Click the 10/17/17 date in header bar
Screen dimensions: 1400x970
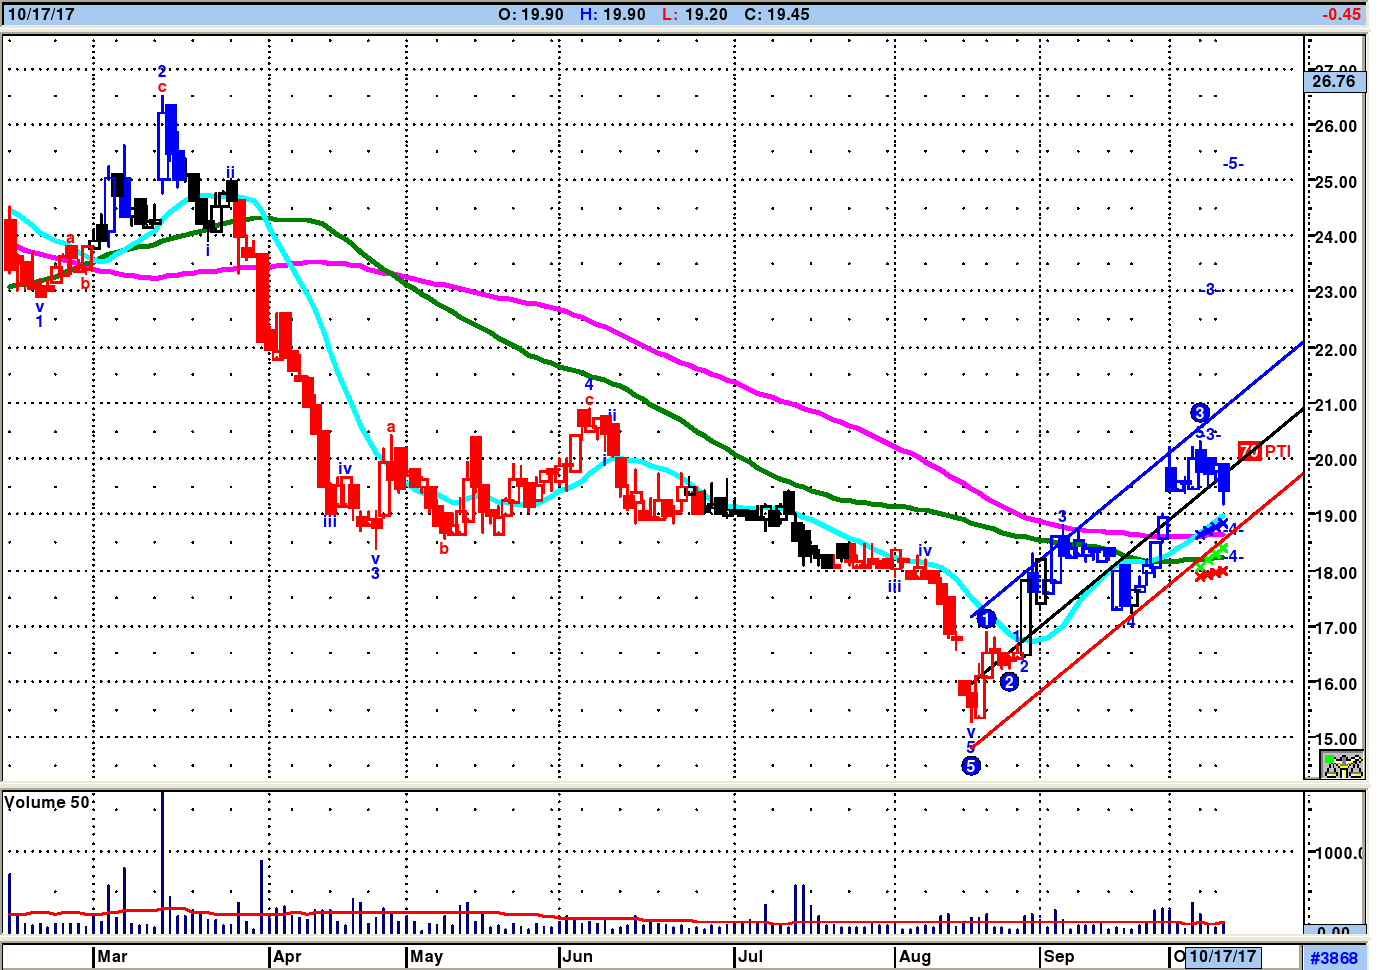pyautogui.click(x=41, y=14)
